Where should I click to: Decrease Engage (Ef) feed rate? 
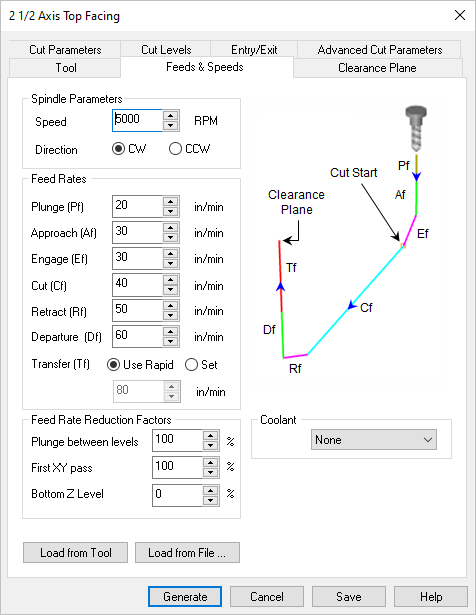point(171,264)
